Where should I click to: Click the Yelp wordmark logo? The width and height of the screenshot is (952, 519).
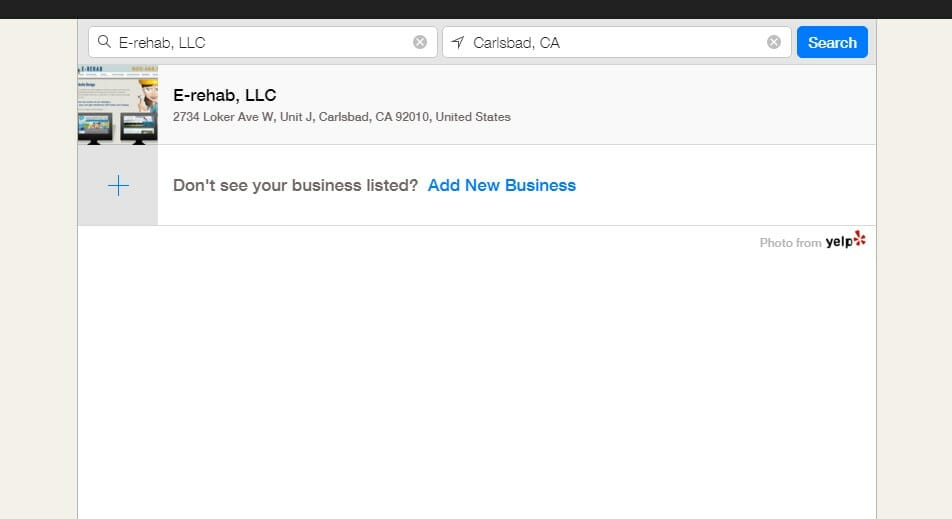coord(838,242)
